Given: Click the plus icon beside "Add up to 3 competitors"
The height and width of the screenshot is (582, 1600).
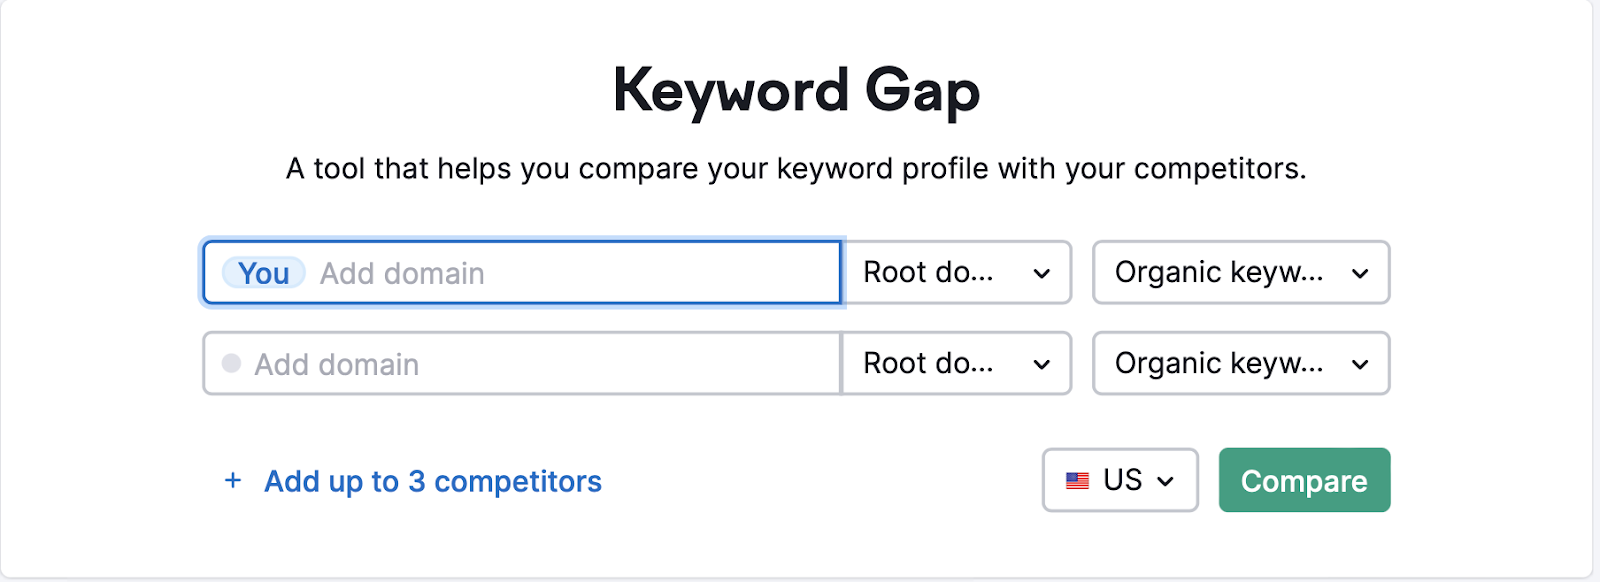Looking at the screenshot, I should click(233, 481).
